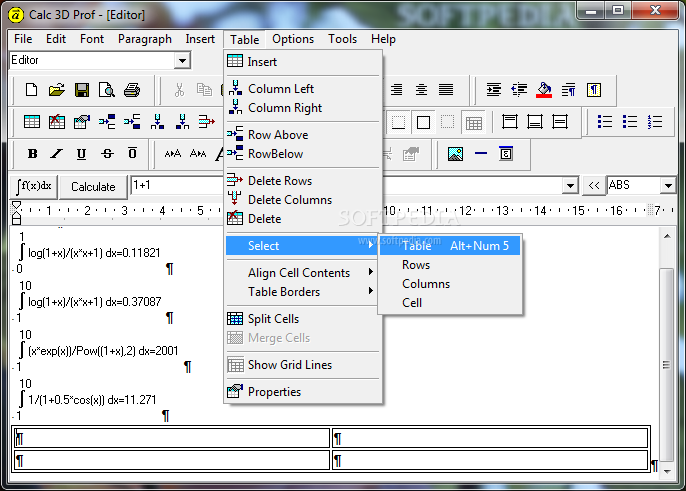Choose Show Grid Lines menu item

(x=302, y=365)
